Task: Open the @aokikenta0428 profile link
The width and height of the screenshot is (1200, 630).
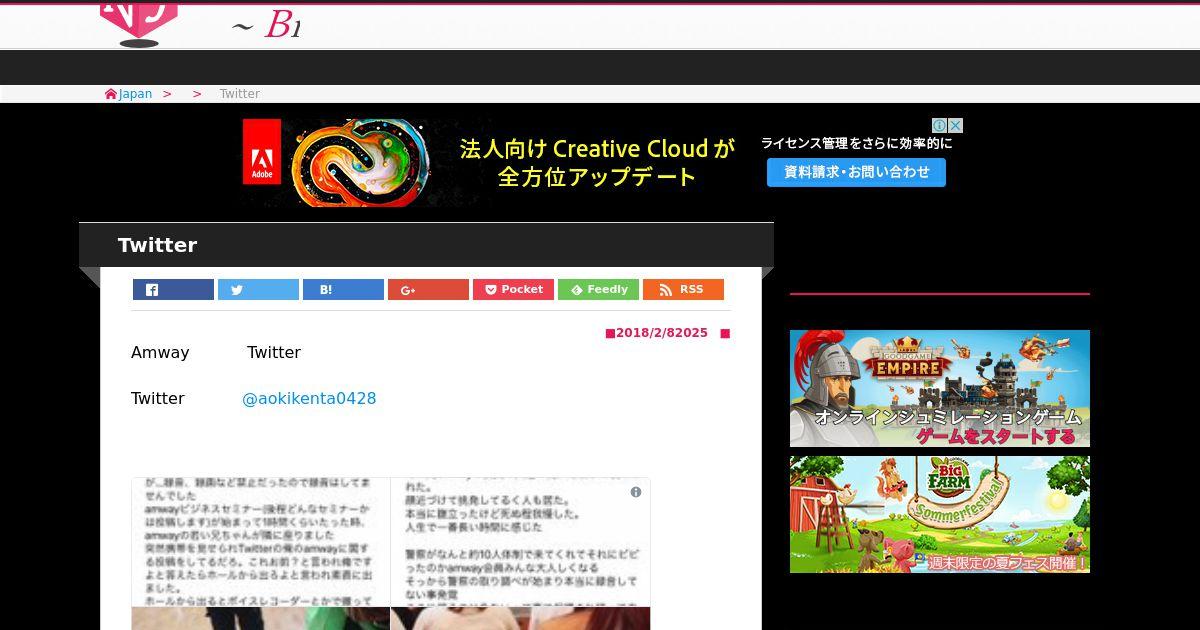Action: point(309,398)
